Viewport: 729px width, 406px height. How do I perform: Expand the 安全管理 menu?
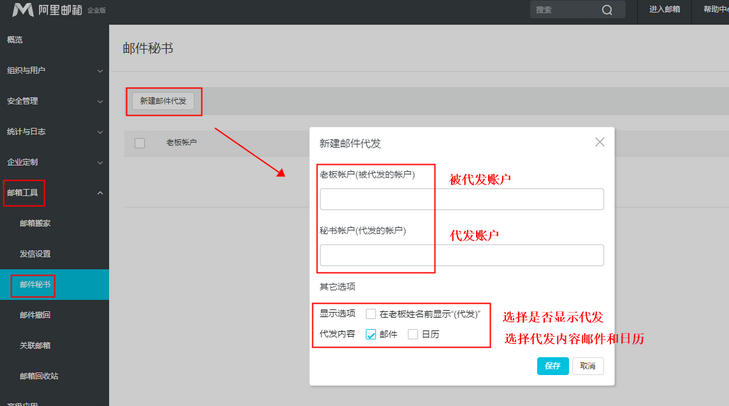[x=54, y=101]
